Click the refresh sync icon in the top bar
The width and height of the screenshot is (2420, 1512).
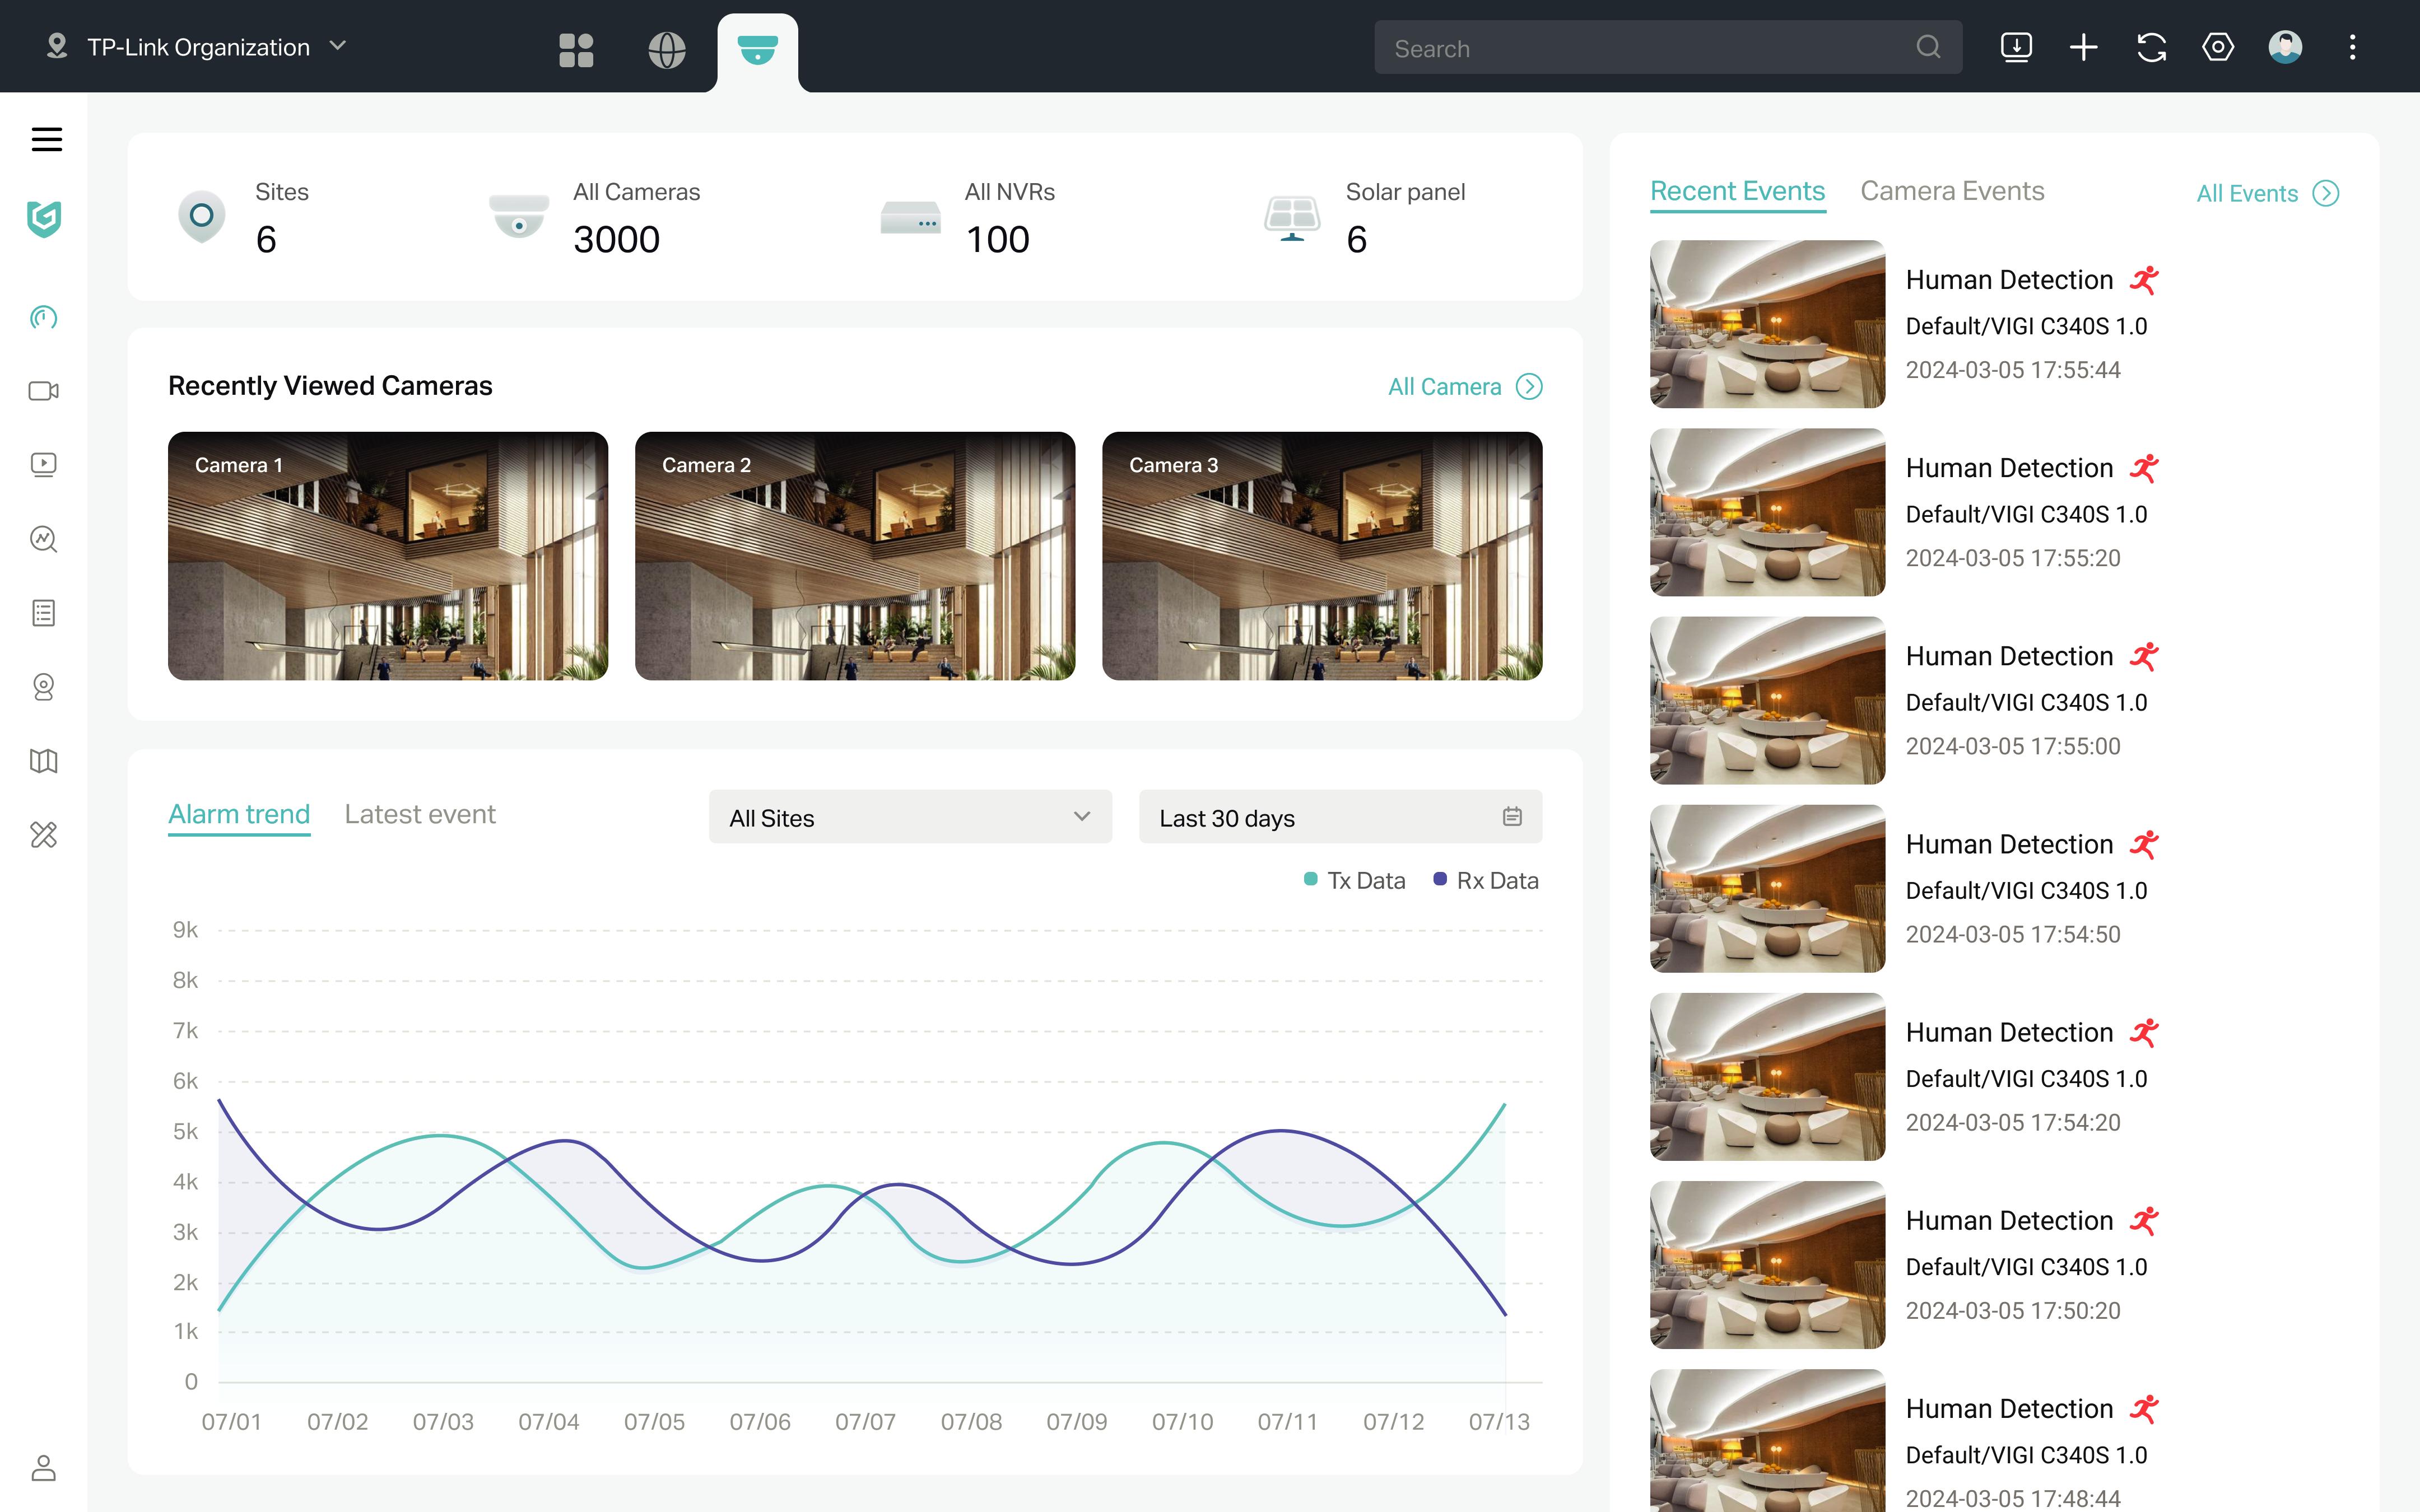[2151, 47]
